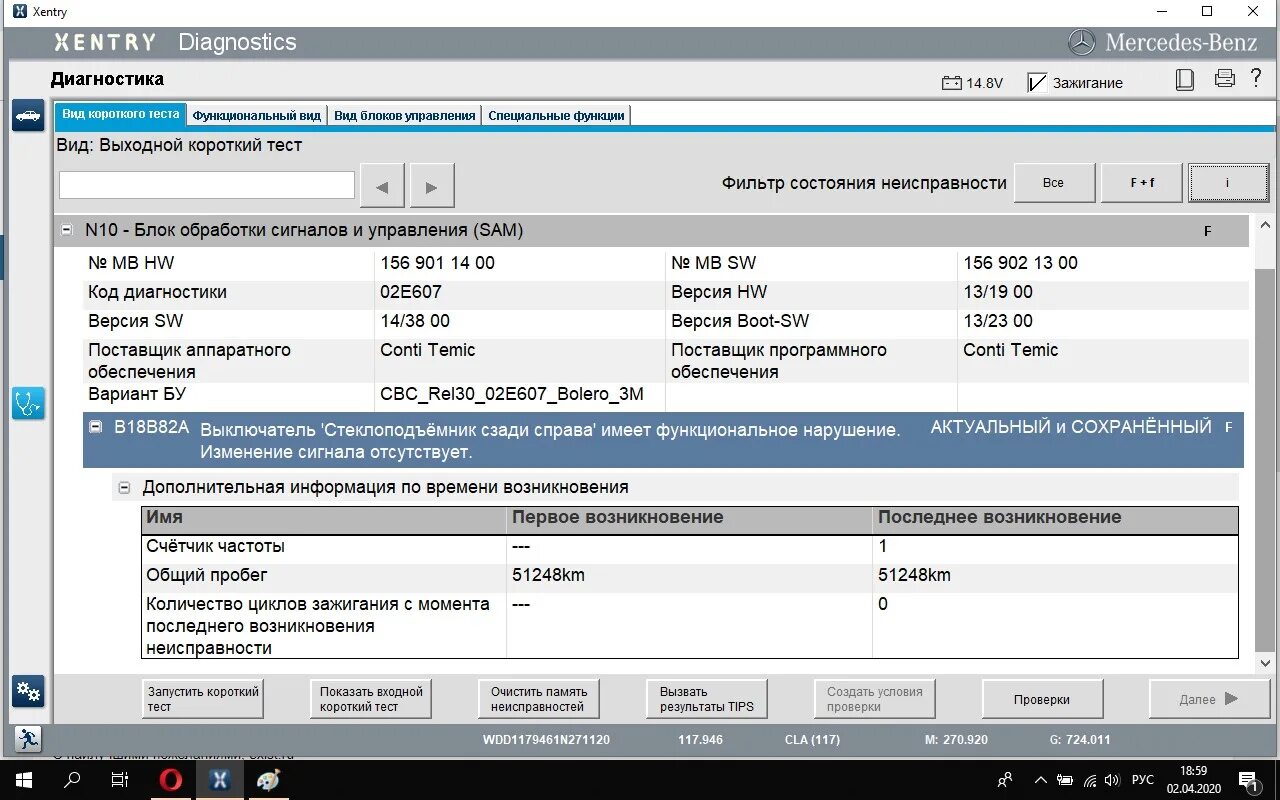Open the gears settings sidebar icon
1280x800 pixels.
[x=28, y=691]
